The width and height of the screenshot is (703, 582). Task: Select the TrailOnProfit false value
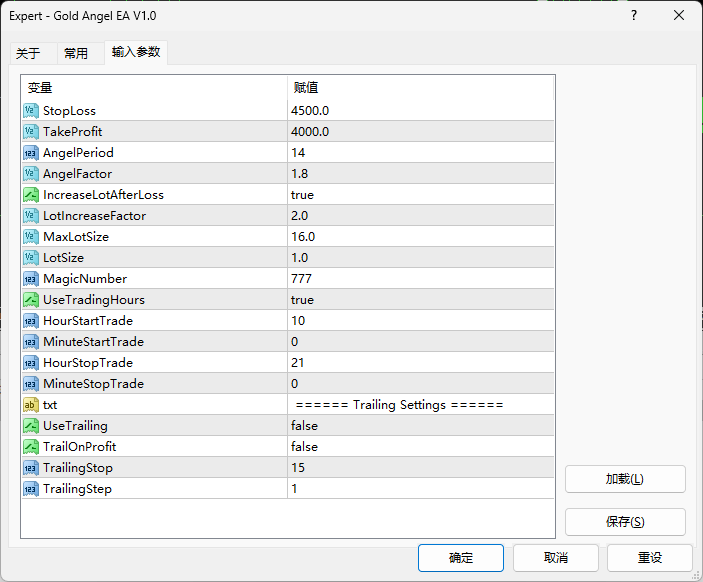click(304, 447)
